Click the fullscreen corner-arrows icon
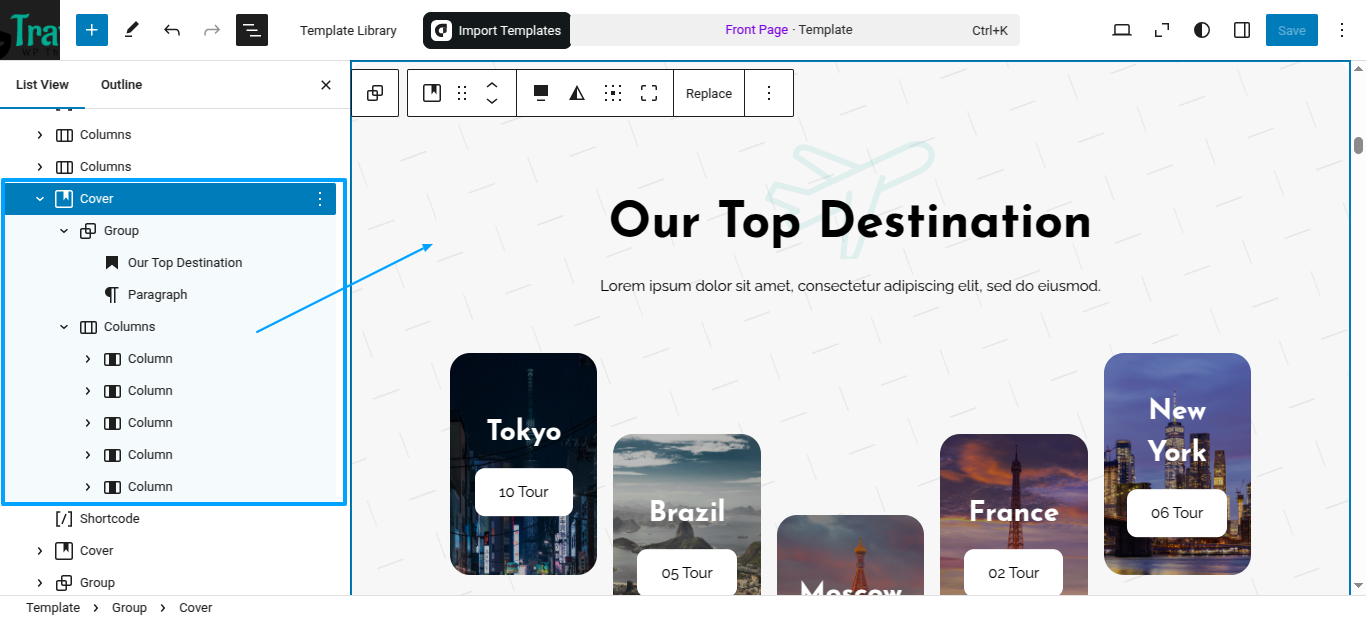 pyautogui.click(x=1162, y=30)
